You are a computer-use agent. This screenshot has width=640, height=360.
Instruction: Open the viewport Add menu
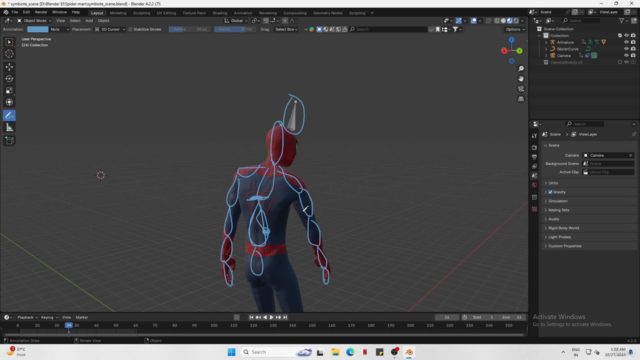pos(89,20)
